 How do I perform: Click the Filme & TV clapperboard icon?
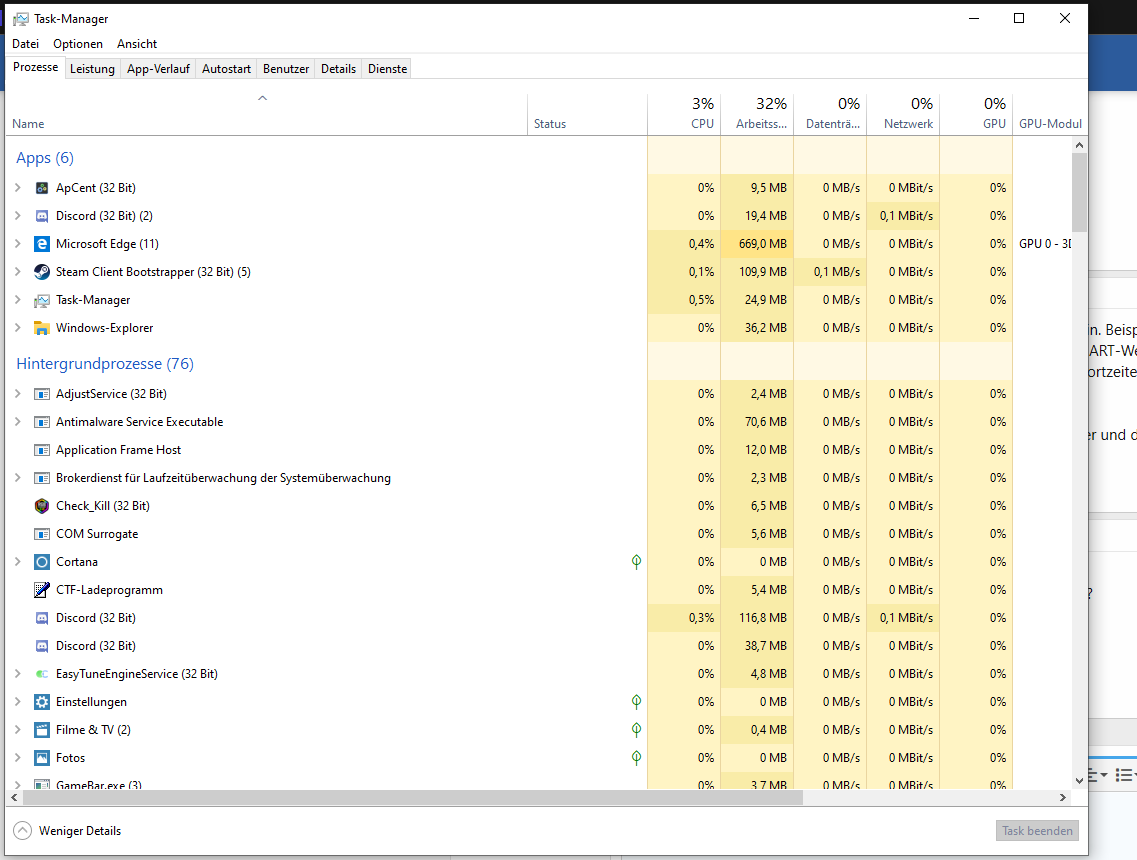[42, 730]
